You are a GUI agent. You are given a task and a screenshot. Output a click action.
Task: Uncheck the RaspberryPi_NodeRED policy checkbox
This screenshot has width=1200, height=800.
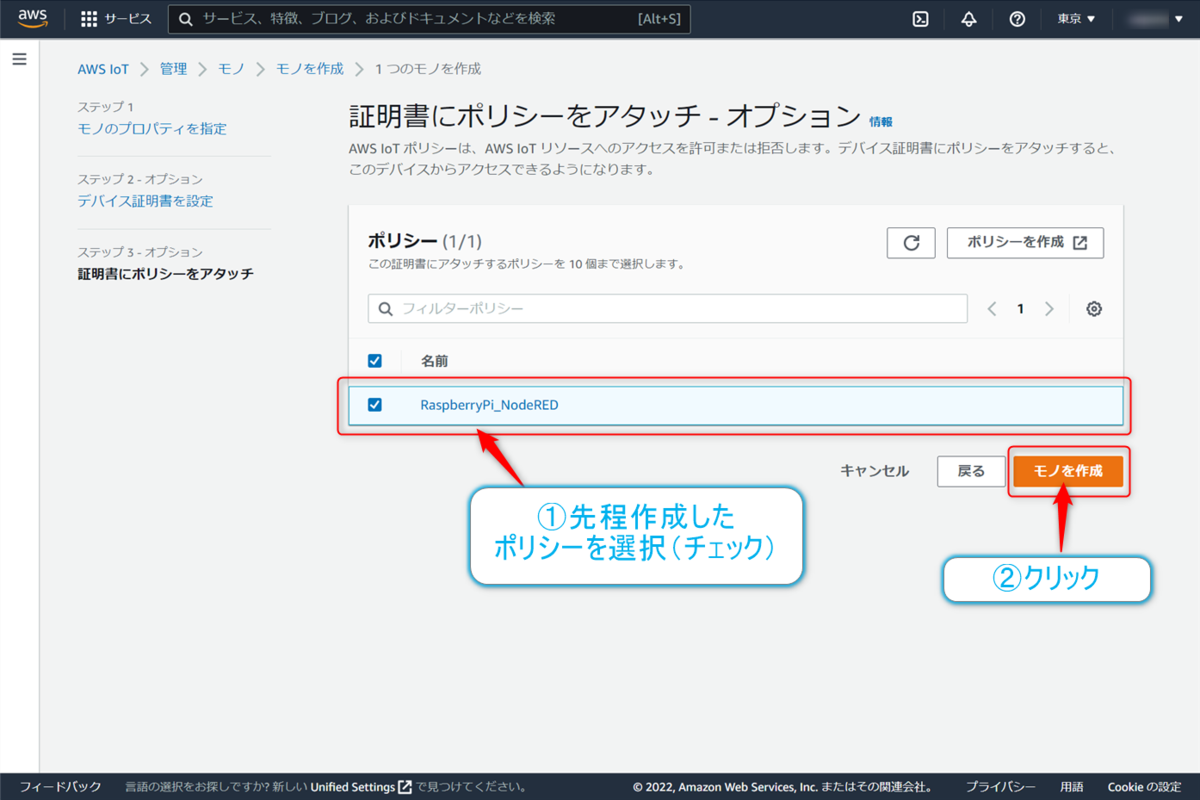375,405
